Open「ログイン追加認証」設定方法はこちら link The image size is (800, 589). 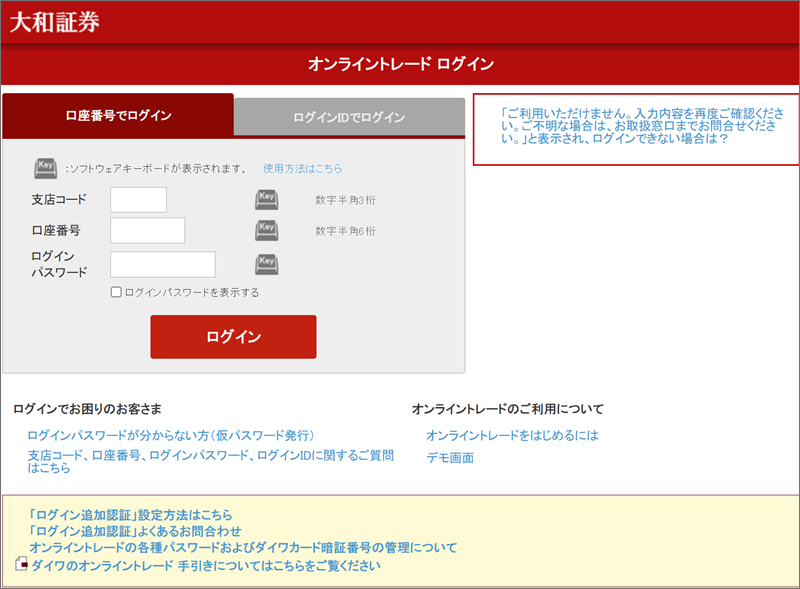pos(131,515)
